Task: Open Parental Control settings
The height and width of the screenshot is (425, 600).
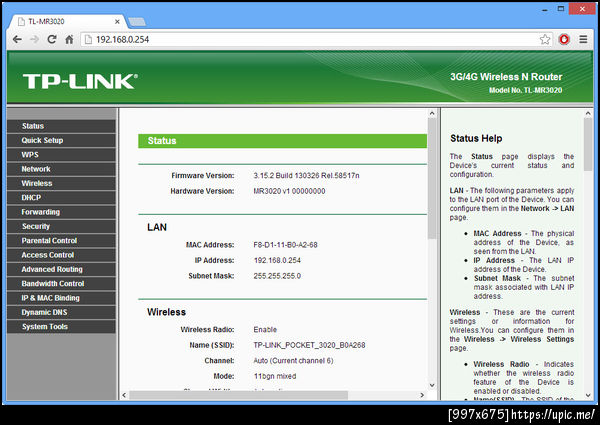Action: coord(61,241)
